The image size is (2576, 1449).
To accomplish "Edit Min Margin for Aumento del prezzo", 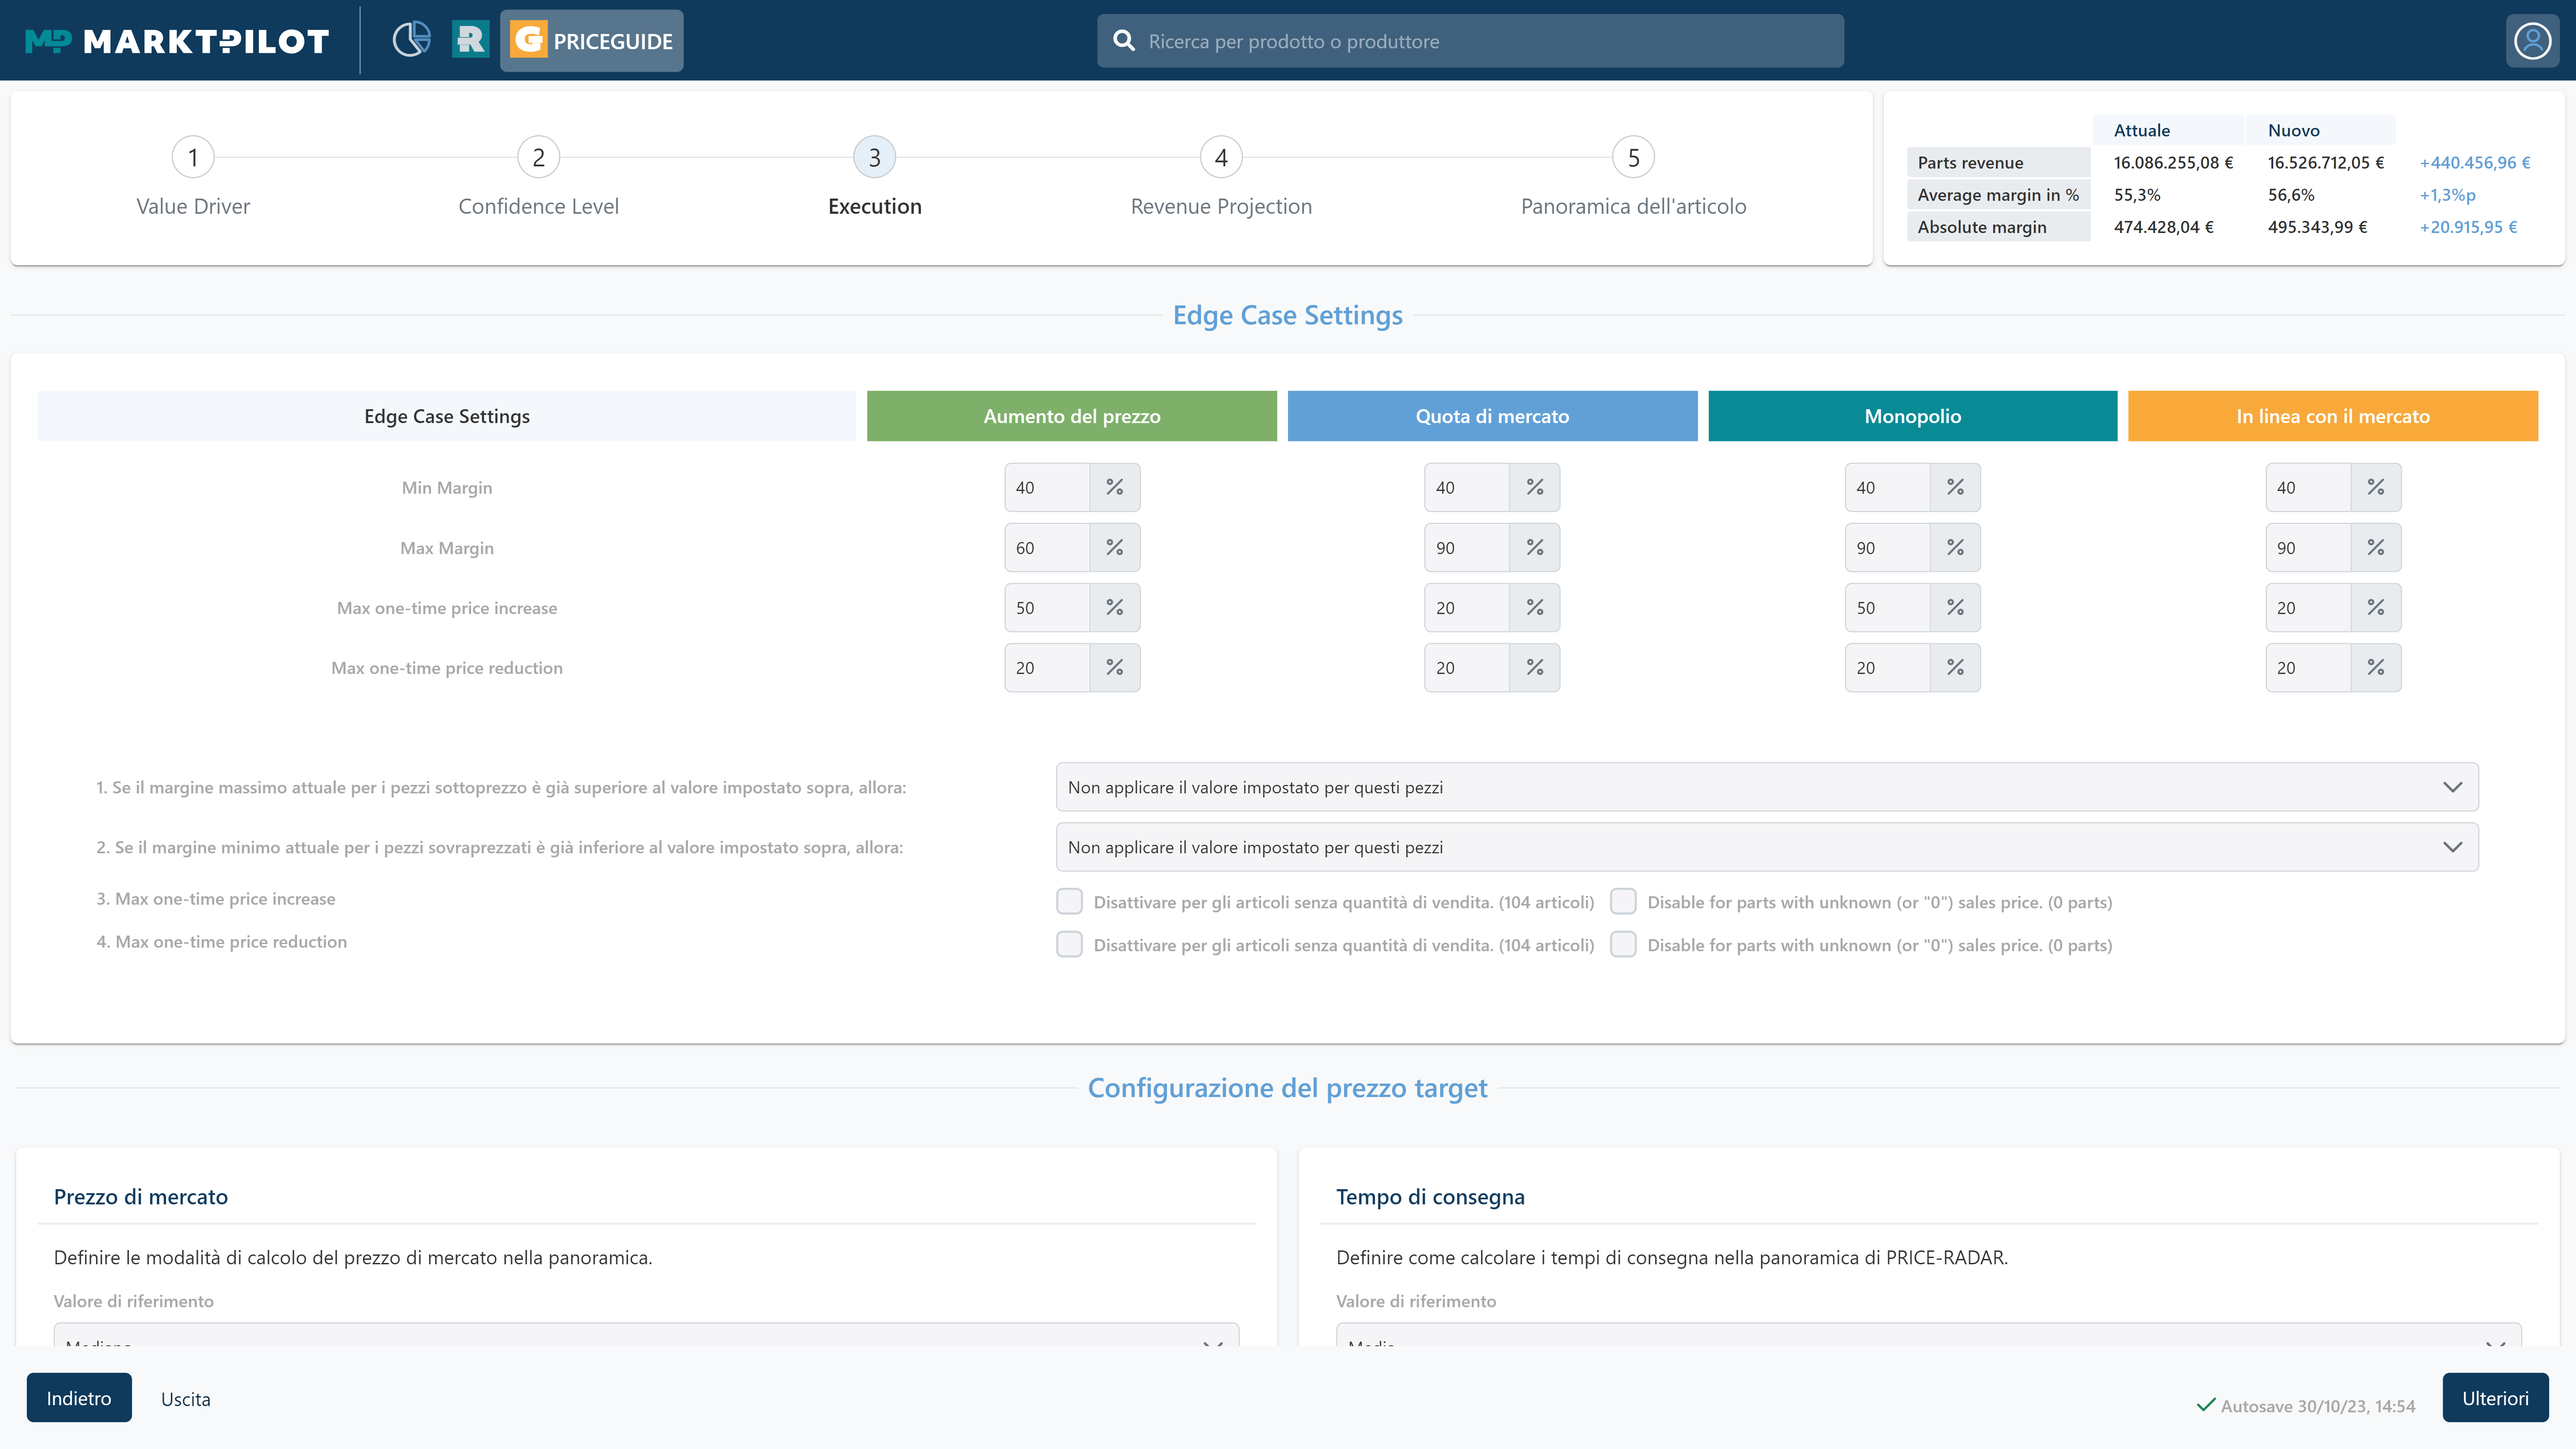I will click(1046, 487).
